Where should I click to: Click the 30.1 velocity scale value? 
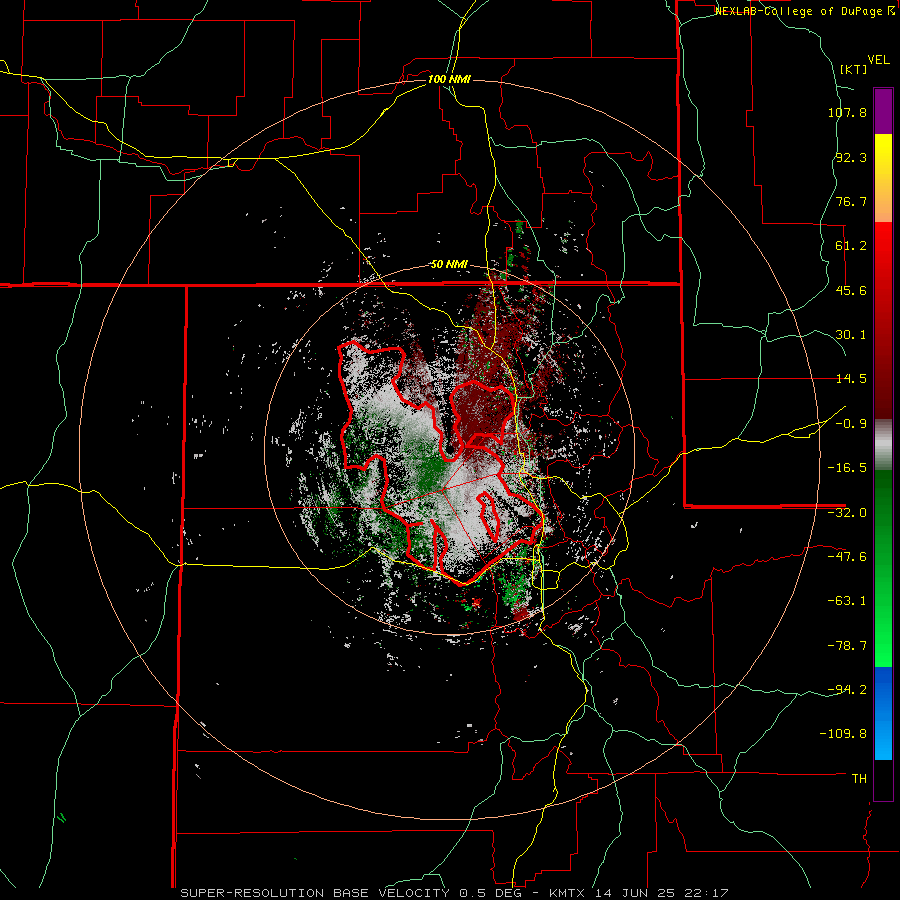pos(851,335)
